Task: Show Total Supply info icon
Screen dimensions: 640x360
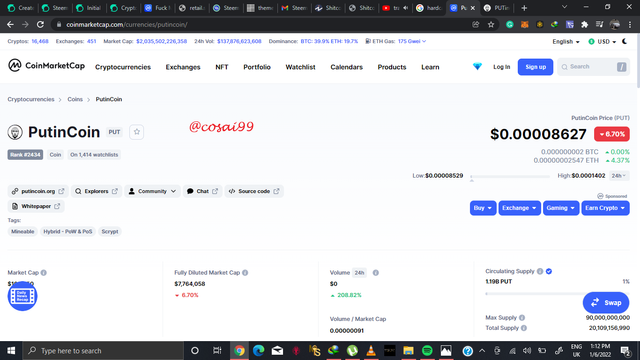Action: tap(524, 328)
